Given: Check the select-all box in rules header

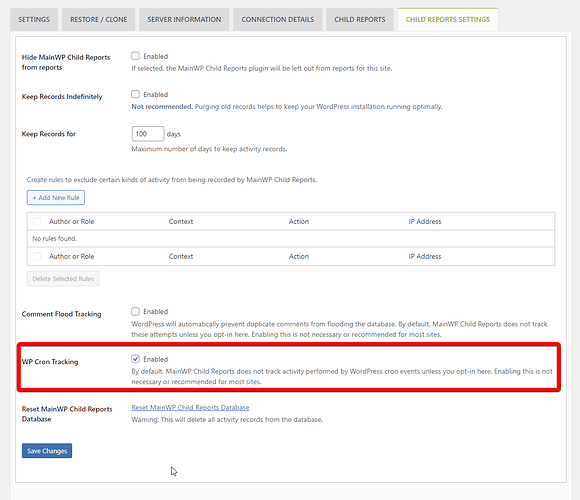Looking at the screenshot, I should click(x=37, y=221).
